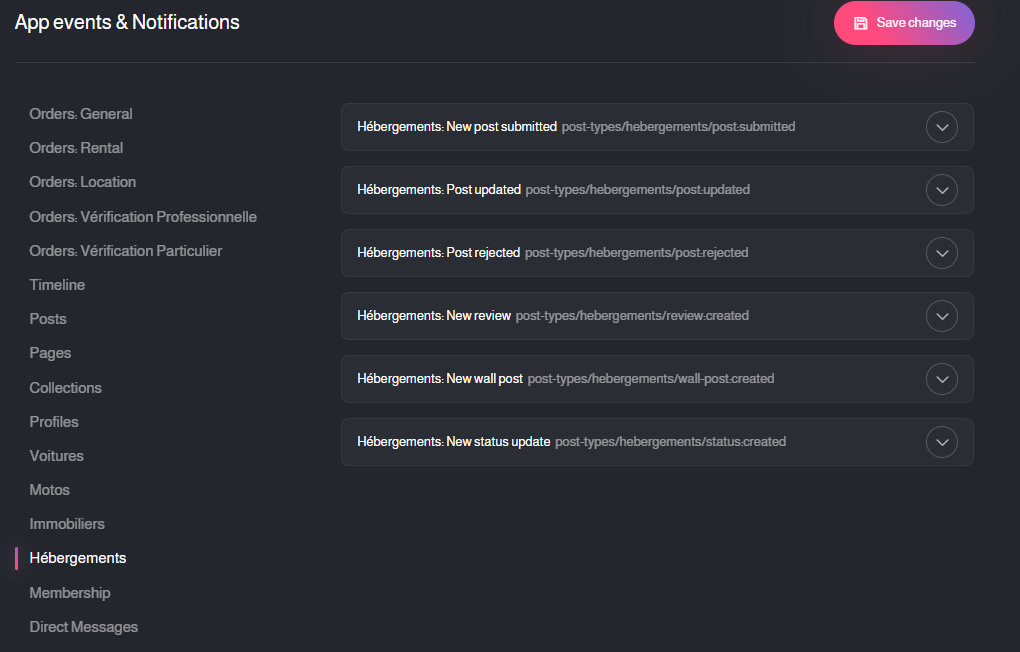Screen dimensions: 1020x652
Task: Open the Posts events section
Action: coord(47,318)
